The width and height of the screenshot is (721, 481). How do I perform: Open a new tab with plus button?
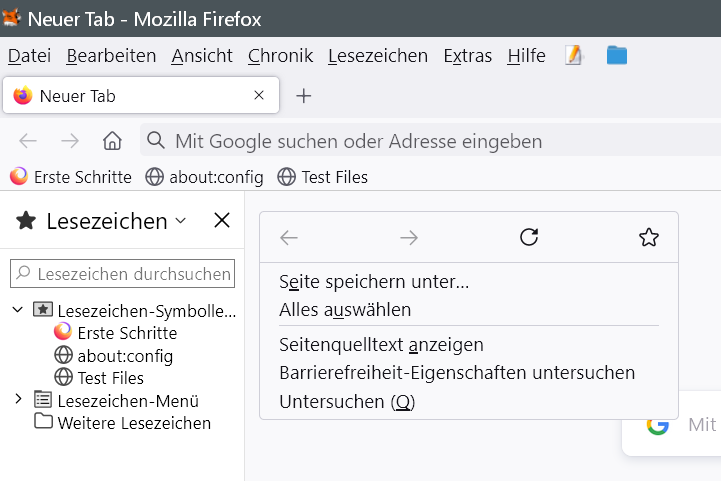pos(304,96)
